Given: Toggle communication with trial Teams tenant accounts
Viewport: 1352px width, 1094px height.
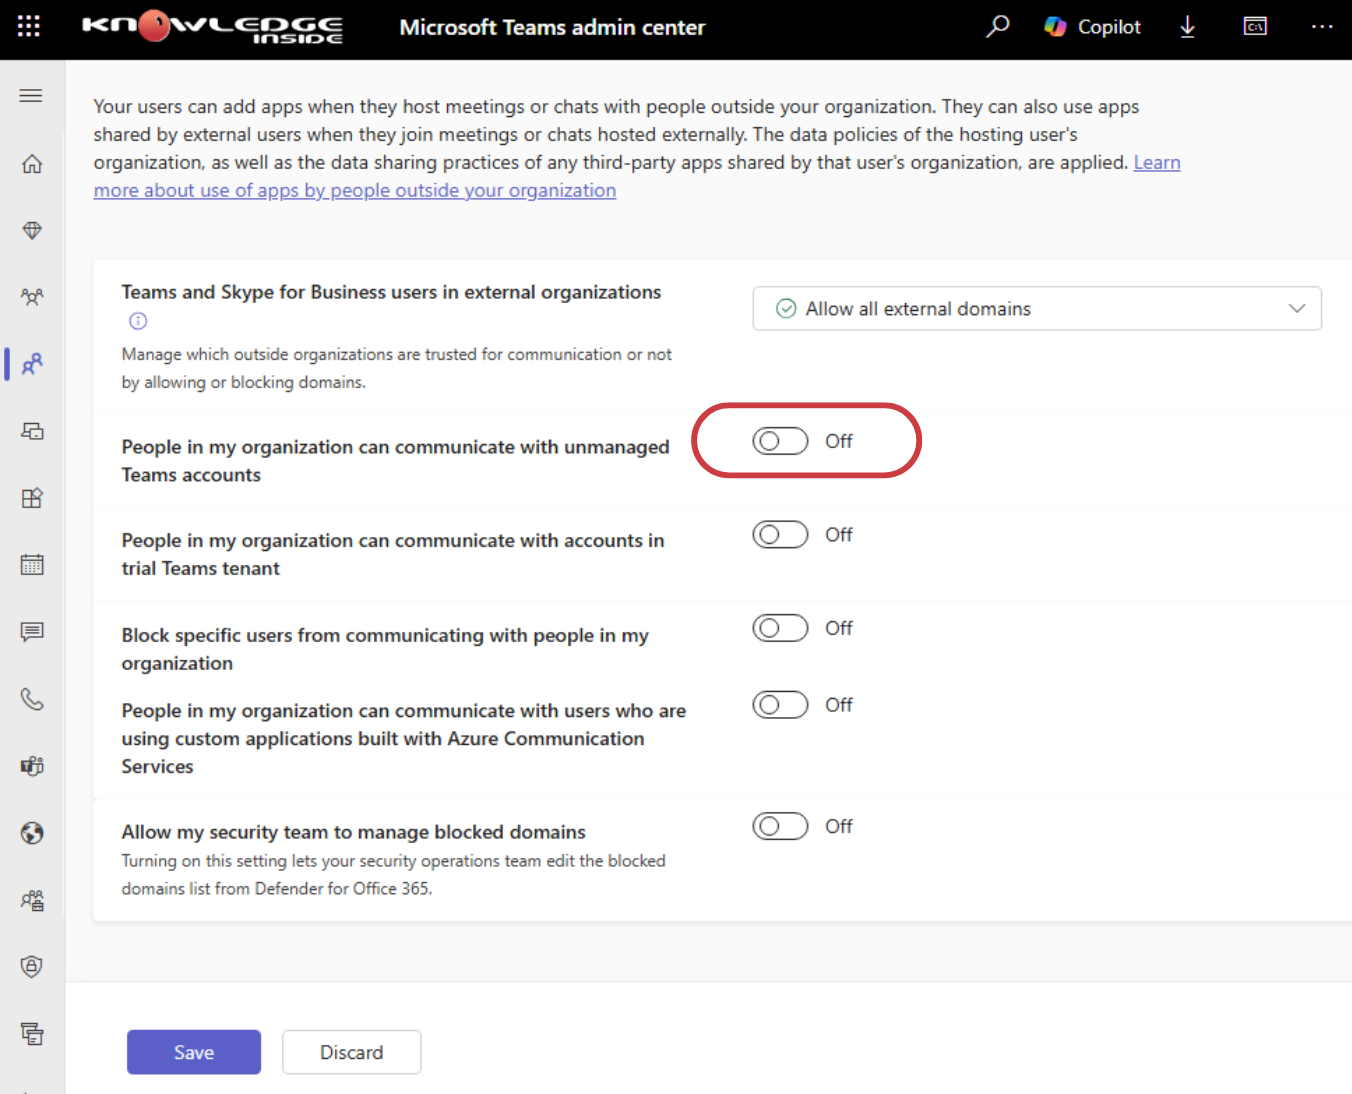Looking at the screenshot, I should click(x=780, y=535).
